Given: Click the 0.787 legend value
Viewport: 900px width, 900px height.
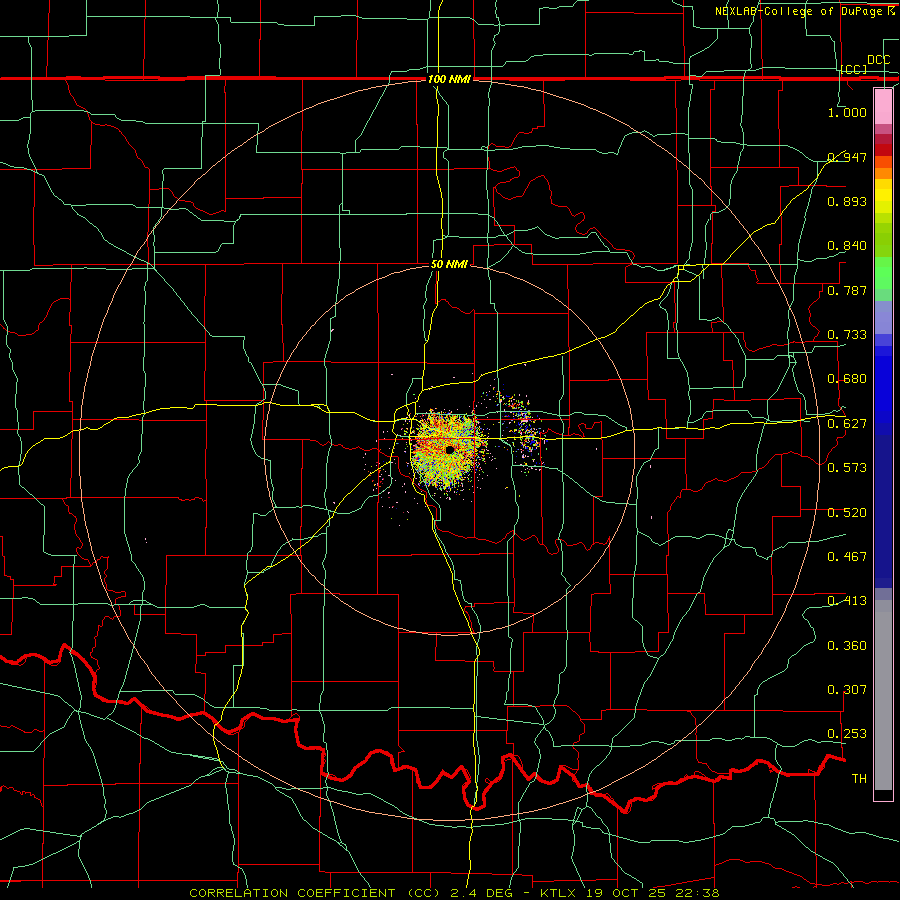Looking at the screenshot, I should click(847, 290).
